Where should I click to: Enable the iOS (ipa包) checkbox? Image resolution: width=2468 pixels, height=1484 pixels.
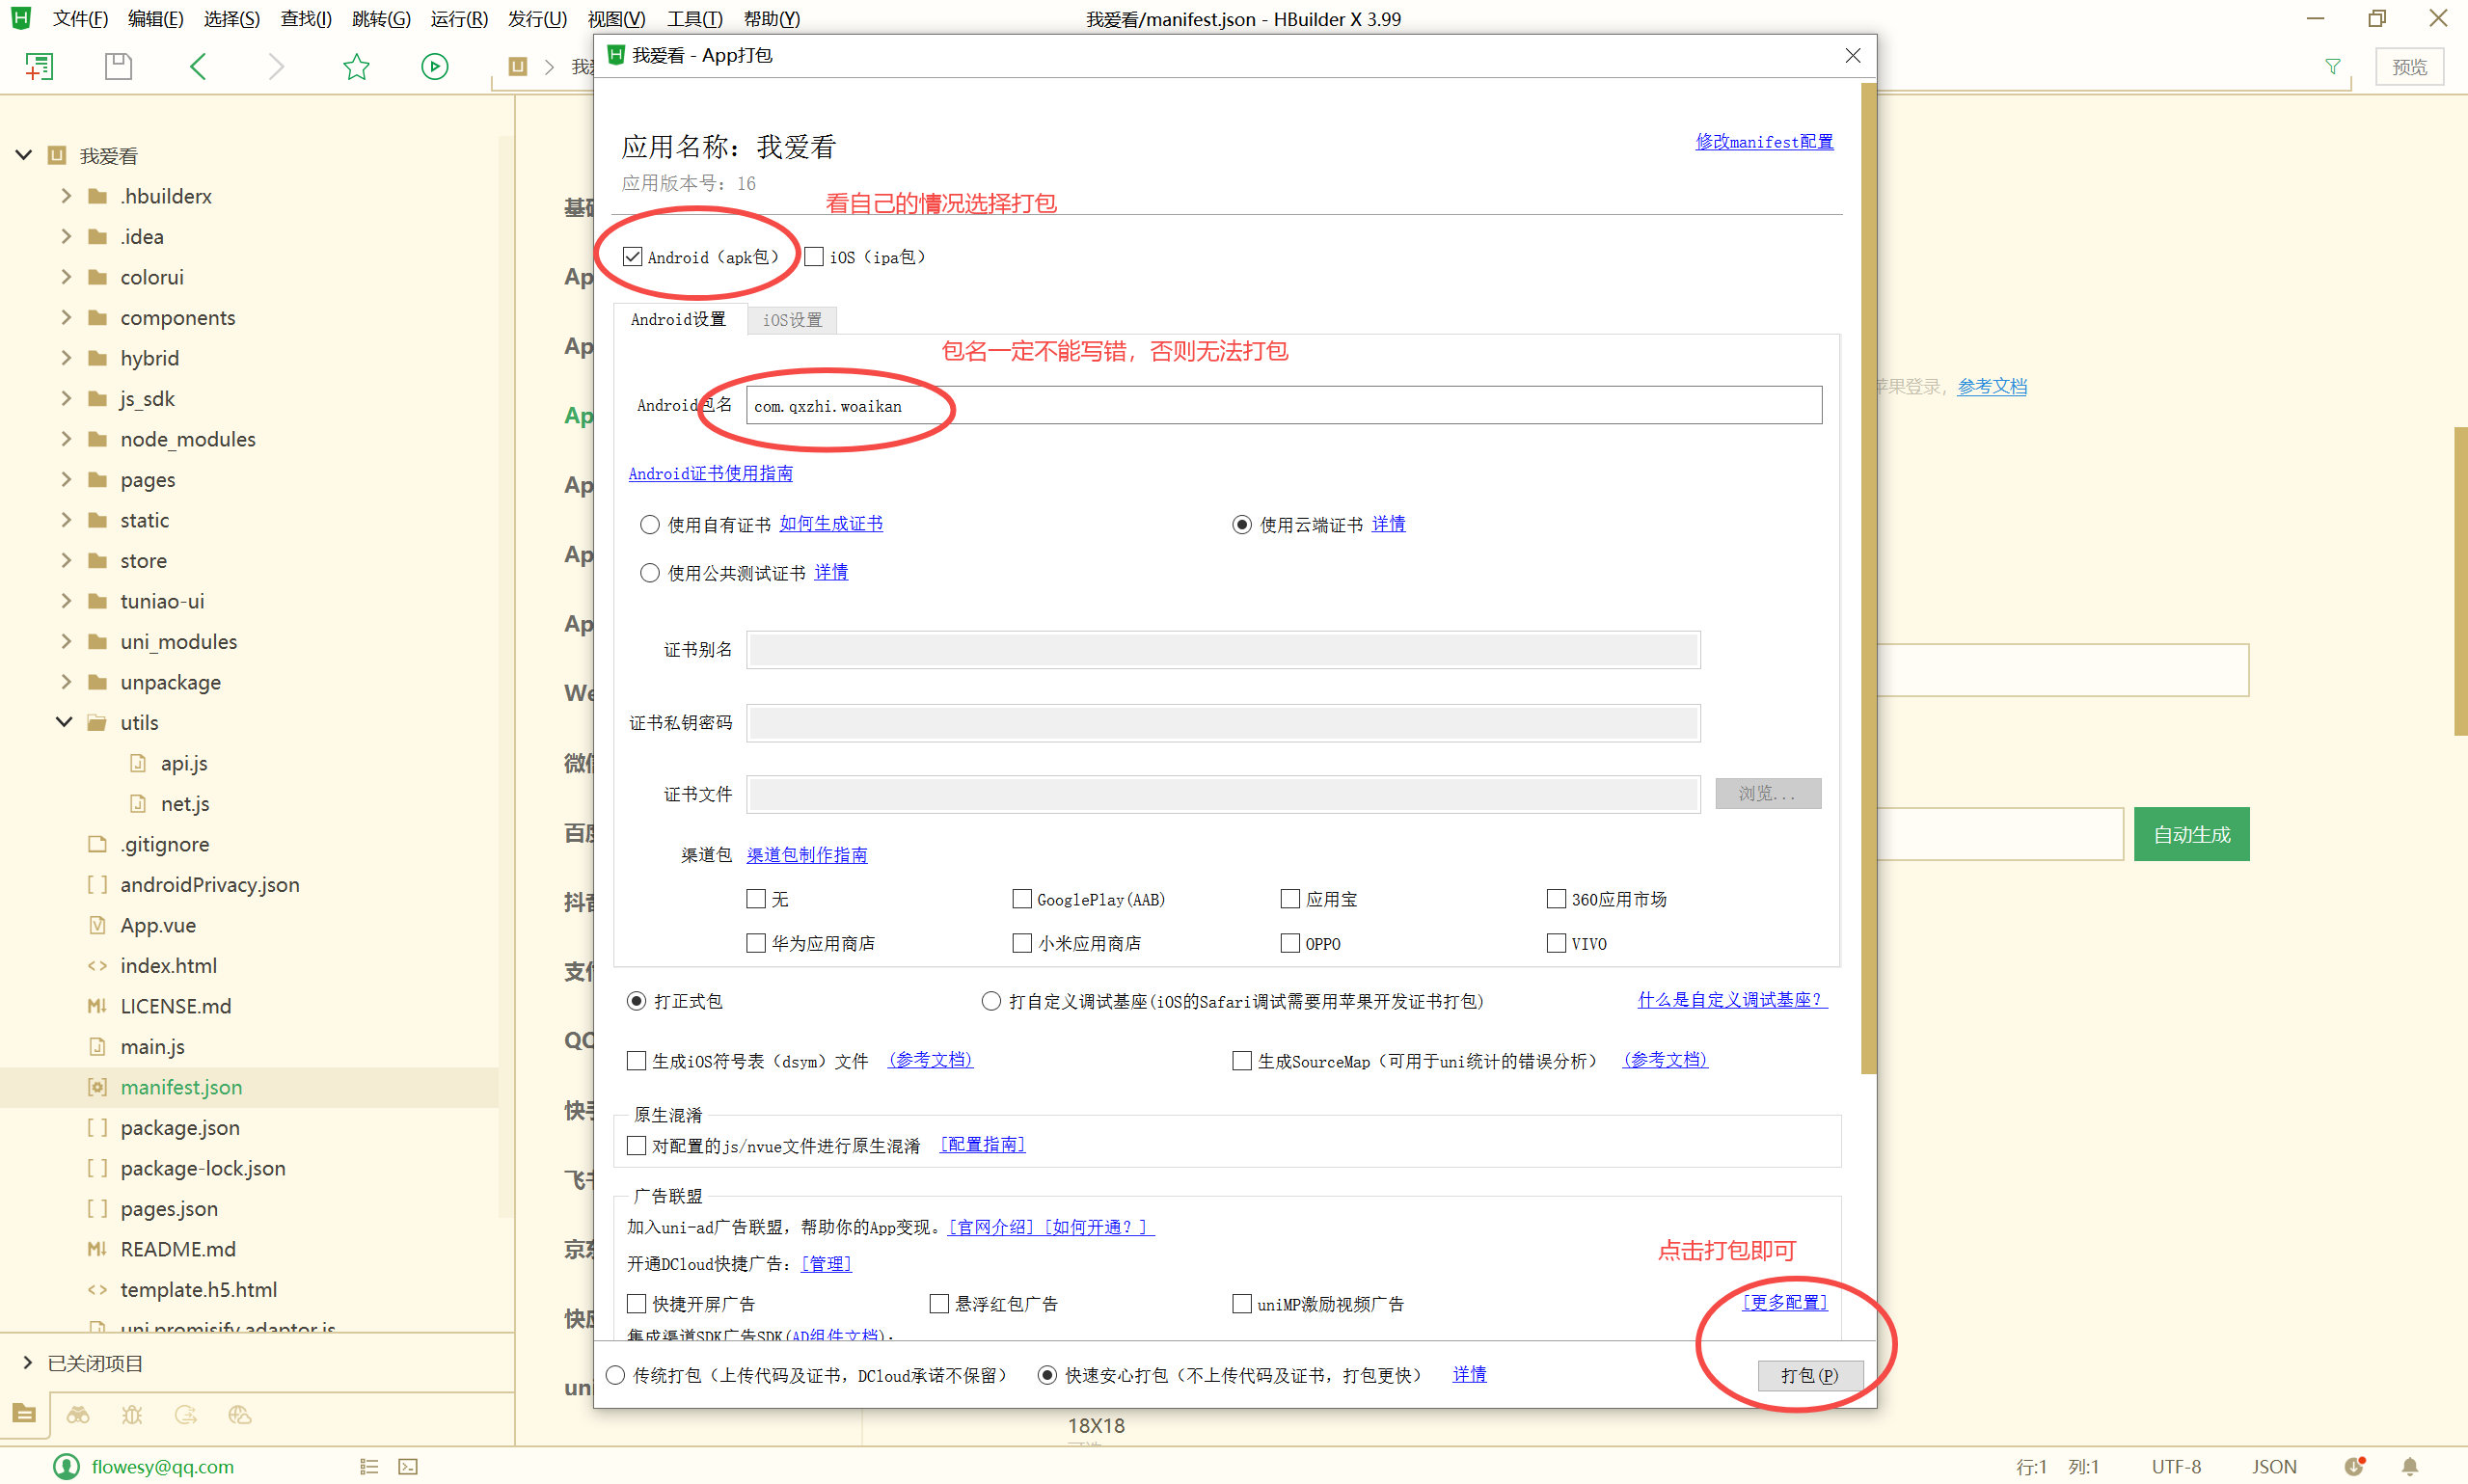point(814,257)
